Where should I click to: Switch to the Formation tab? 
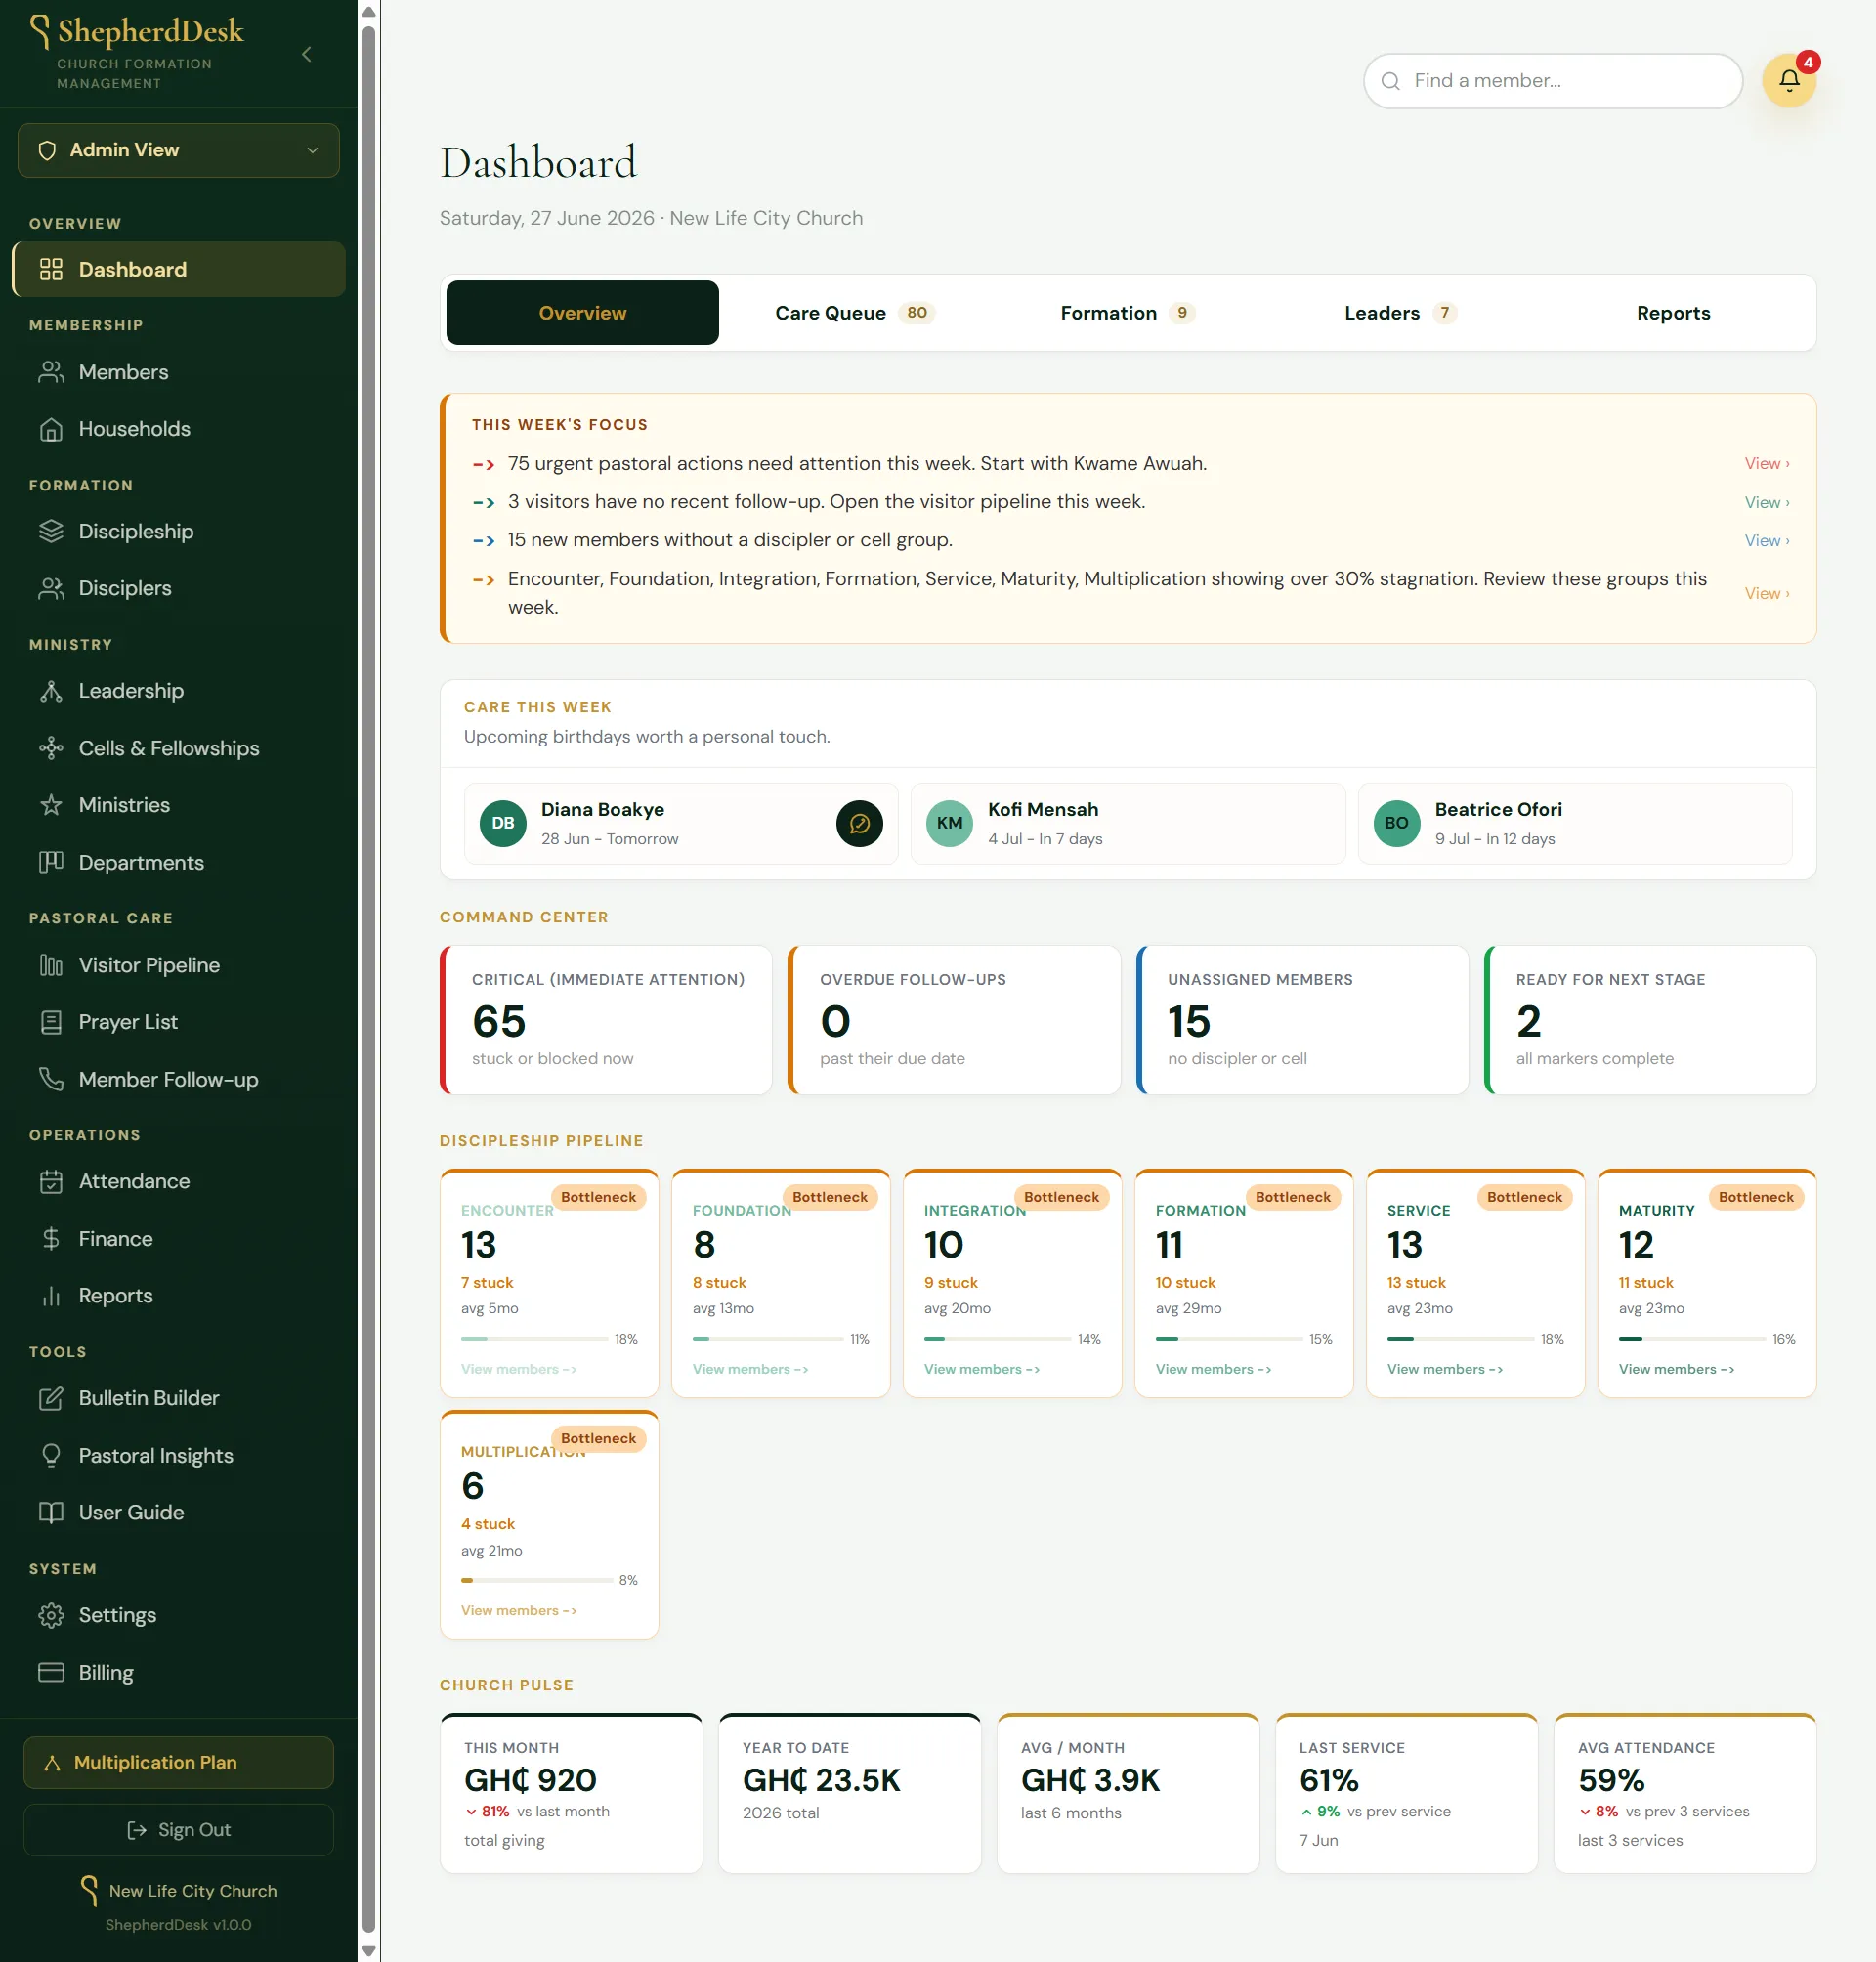tap(1127, 313)
